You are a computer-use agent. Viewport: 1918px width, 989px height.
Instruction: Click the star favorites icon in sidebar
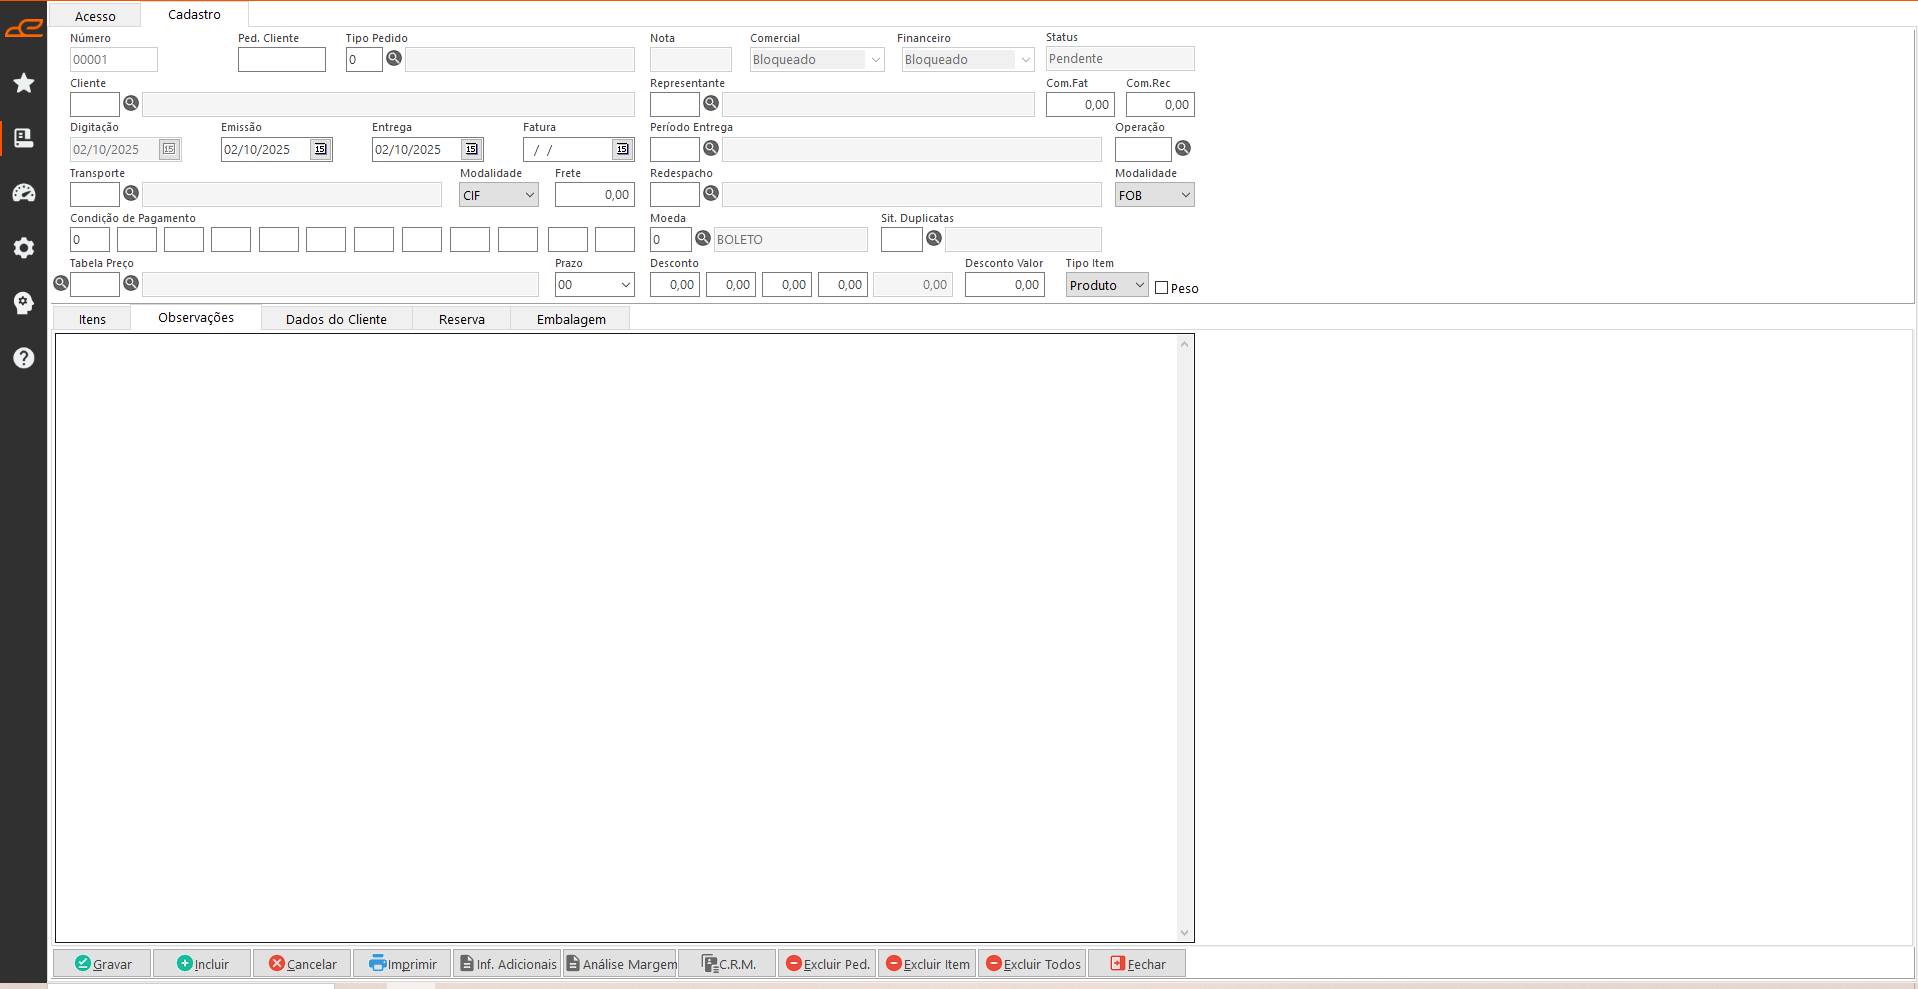click(x=24, y=83)
